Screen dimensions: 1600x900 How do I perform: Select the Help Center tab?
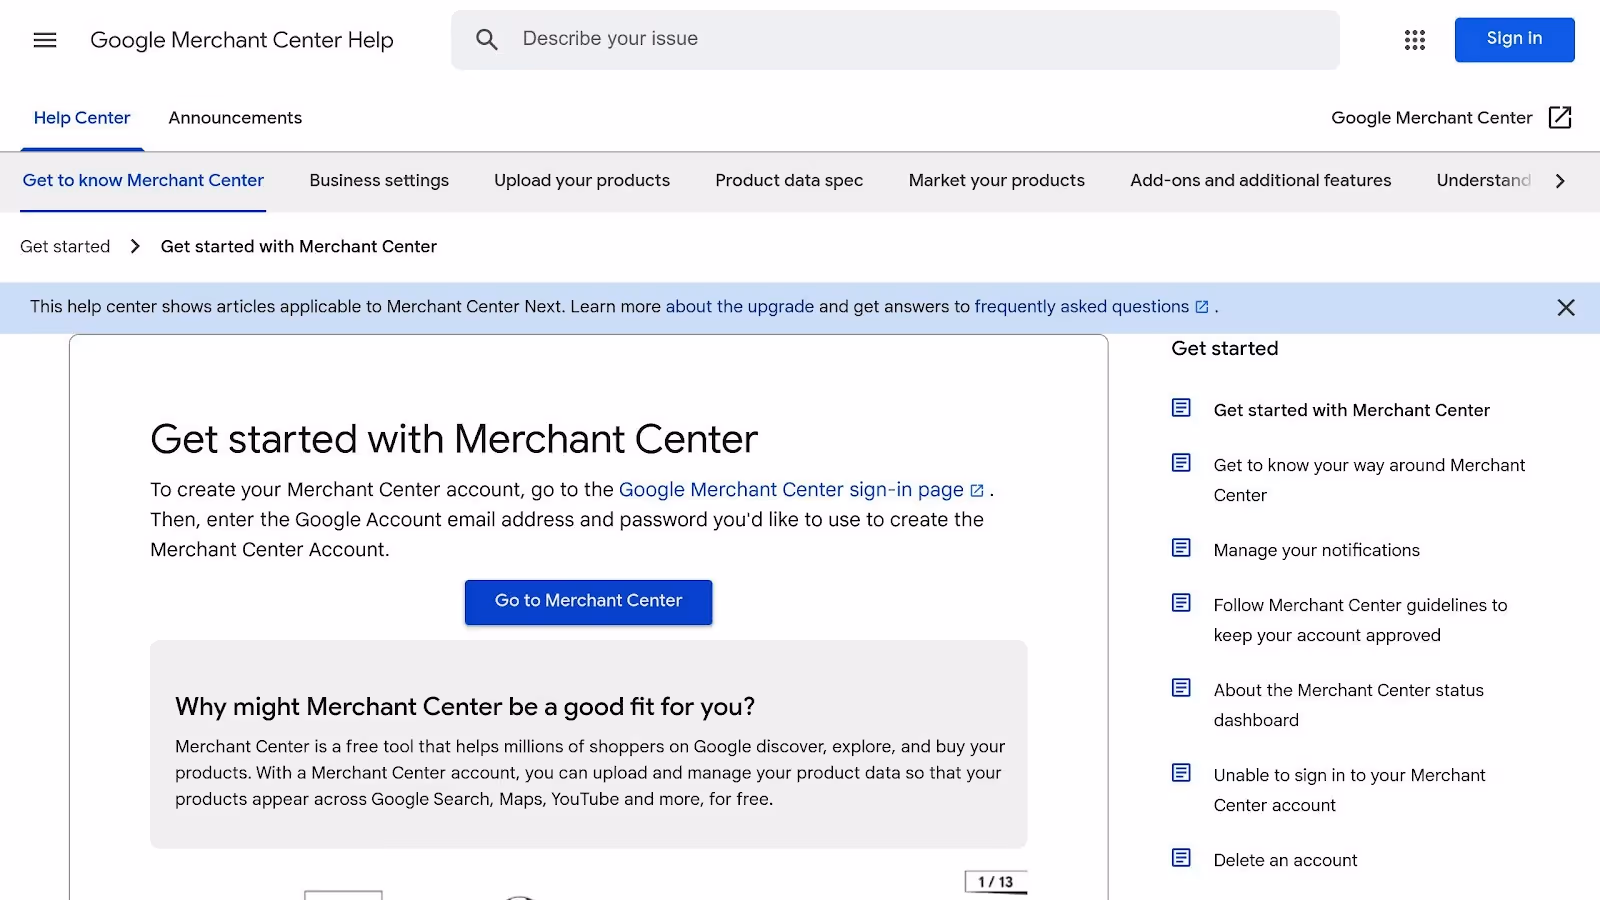tap(82, 118)
